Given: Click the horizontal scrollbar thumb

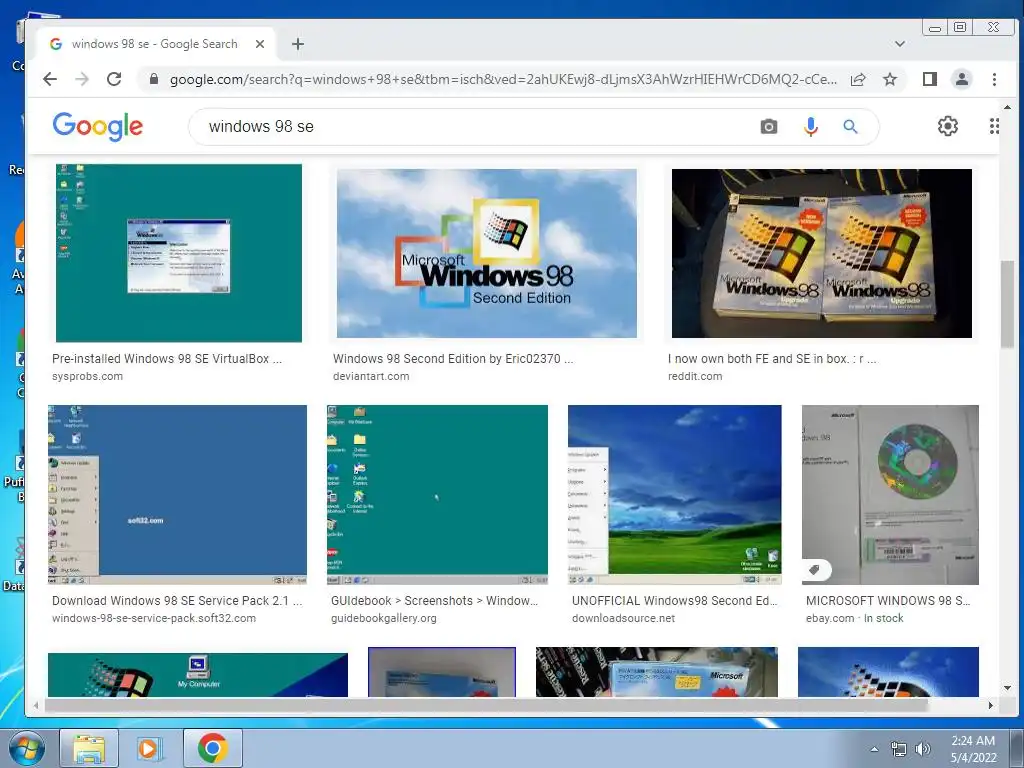Looking at the screenshot, I should tap(487, 705).
